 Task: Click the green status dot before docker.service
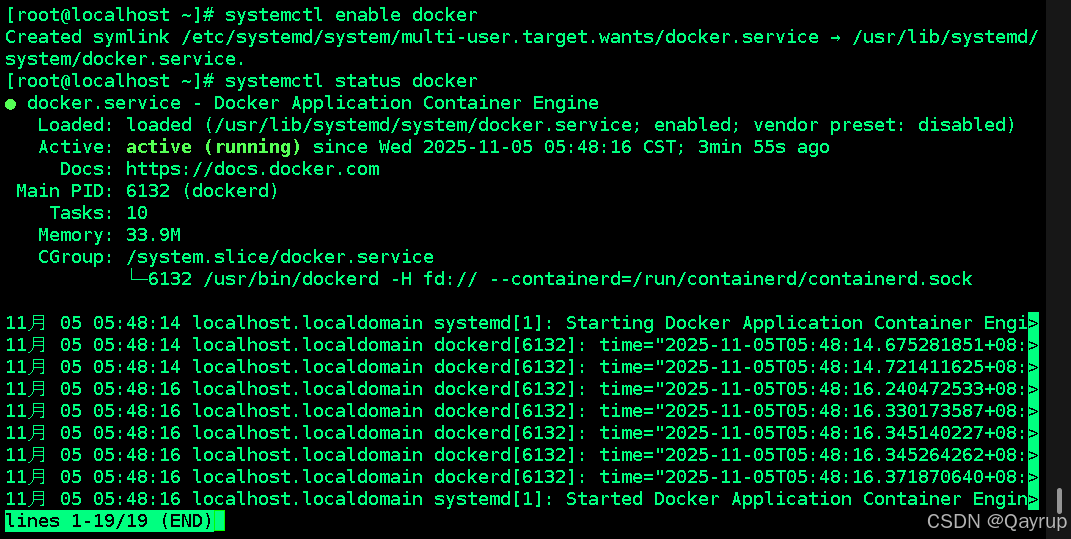pos(11,104)
